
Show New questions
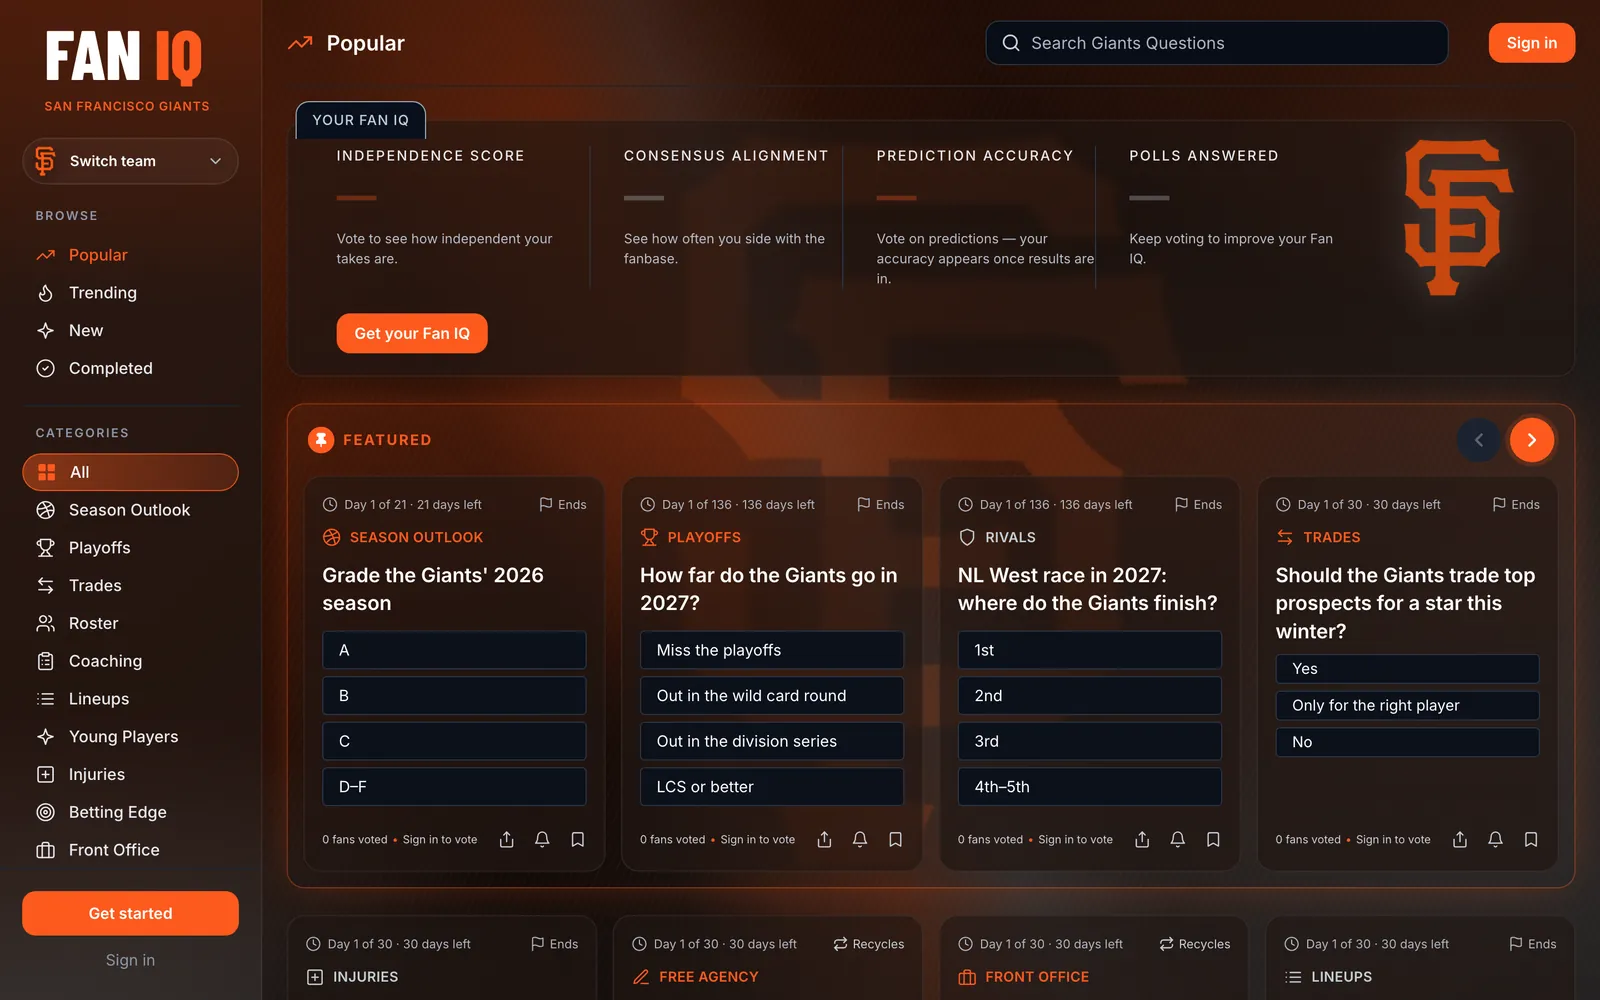tap(130, 331)
